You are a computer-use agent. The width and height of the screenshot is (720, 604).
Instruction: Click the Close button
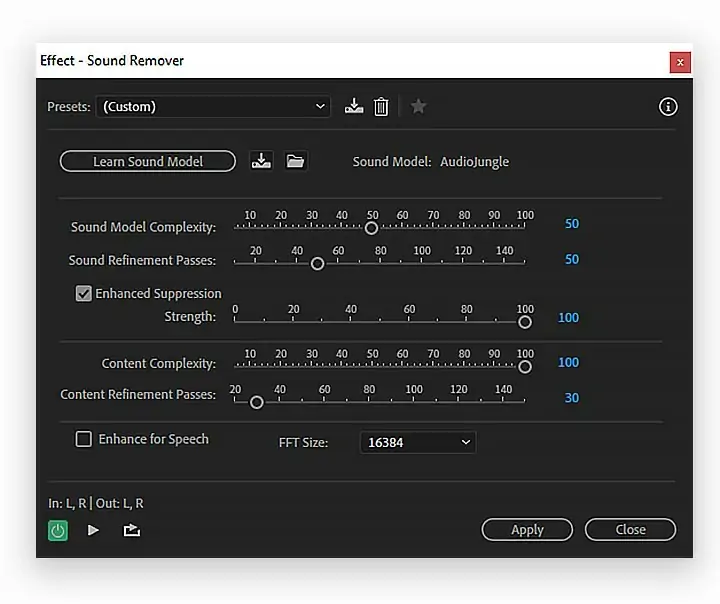click(630, 530)
